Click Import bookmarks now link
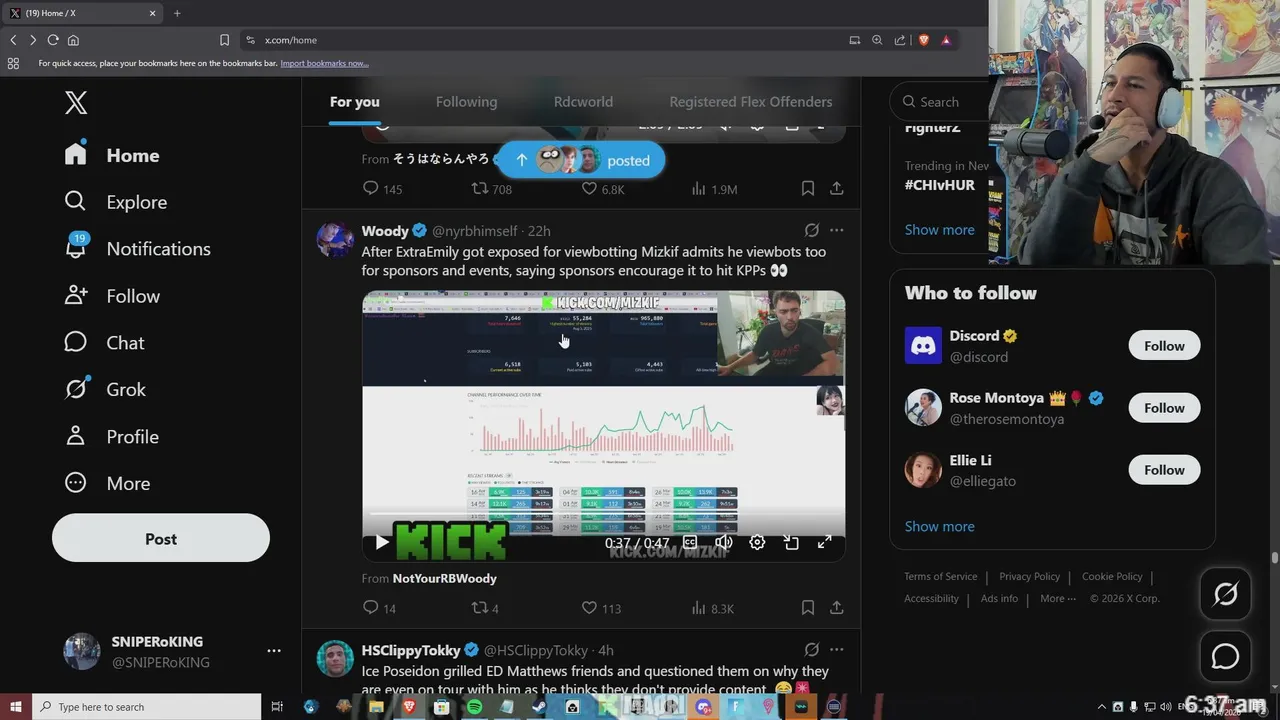This screenshot has height=720, width=1280. pos(324,63)
